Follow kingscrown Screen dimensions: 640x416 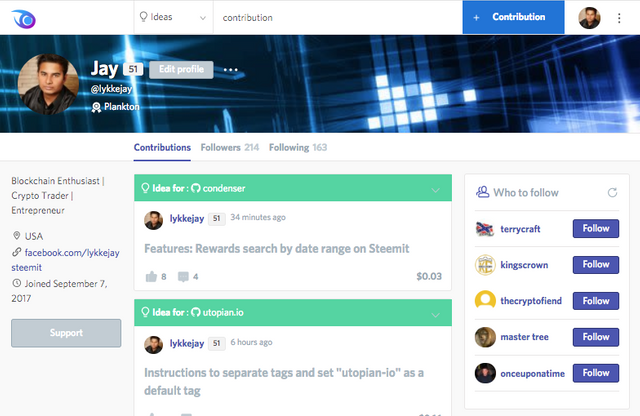(596, 265)
